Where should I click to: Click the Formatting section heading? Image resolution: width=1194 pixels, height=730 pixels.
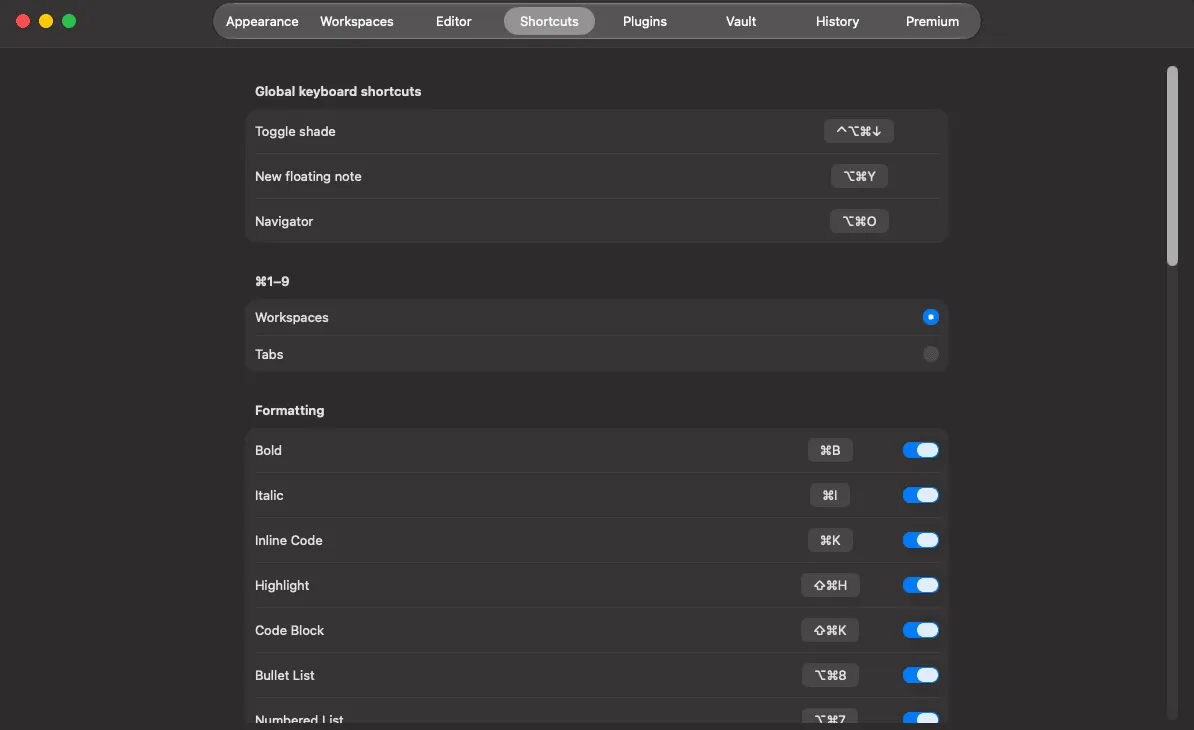point(289,410)
